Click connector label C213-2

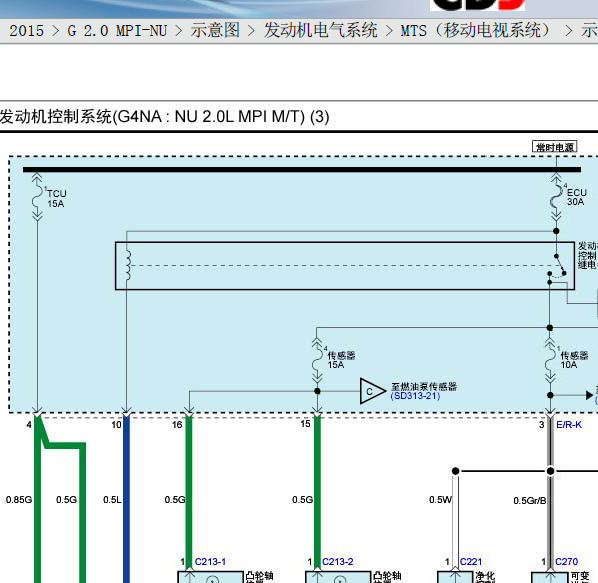(338, 562)
